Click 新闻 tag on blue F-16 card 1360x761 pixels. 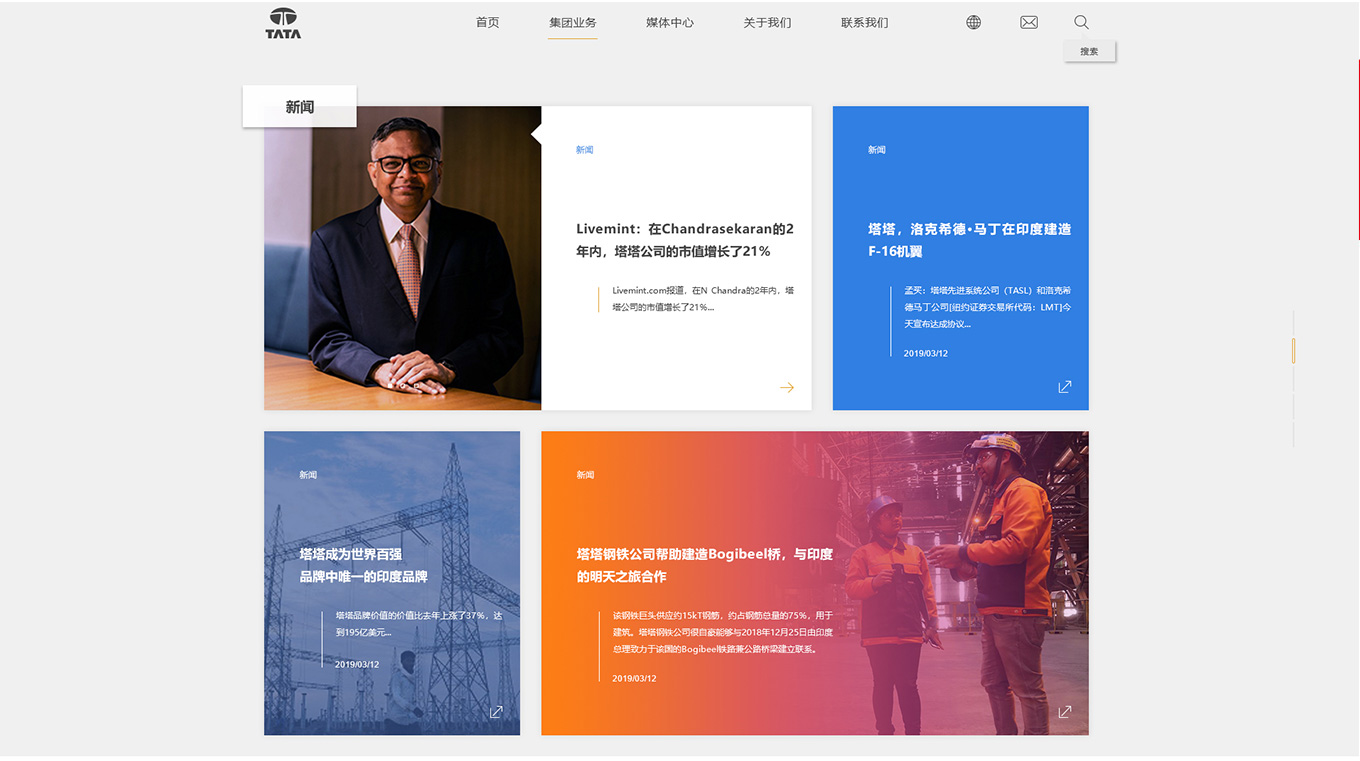pos(877,150)
